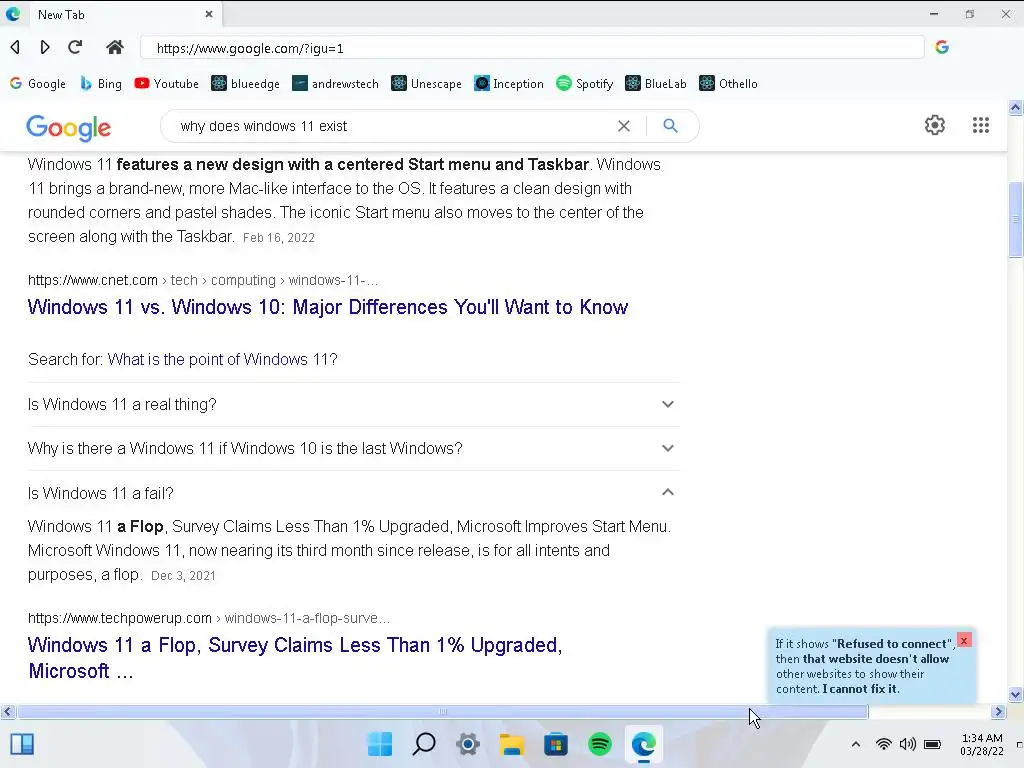The height and width of the screenshot is (768, 1024).
Task: Click the browser address bar
Action: pyautogui.click(x=532, y=48)
